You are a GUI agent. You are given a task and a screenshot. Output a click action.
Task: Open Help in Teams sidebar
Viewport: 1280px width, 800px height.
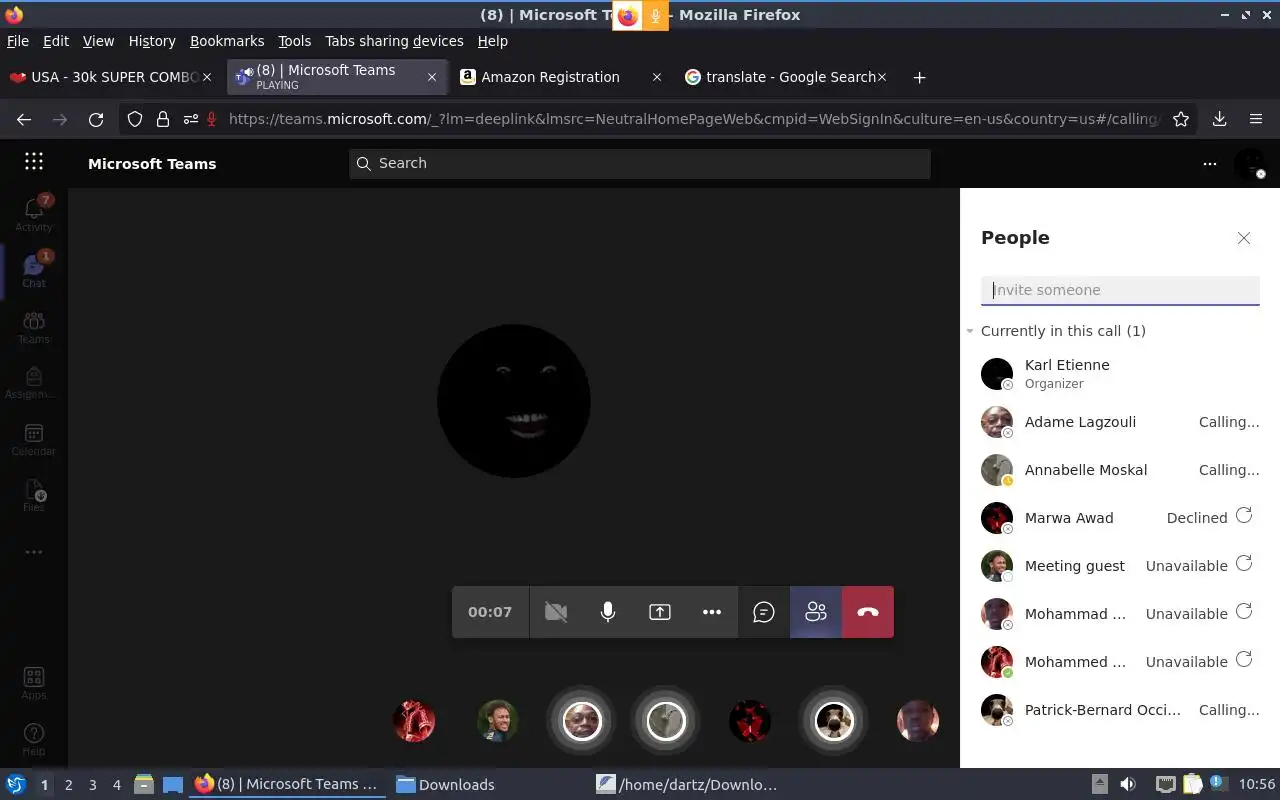[x=34, y=740]
